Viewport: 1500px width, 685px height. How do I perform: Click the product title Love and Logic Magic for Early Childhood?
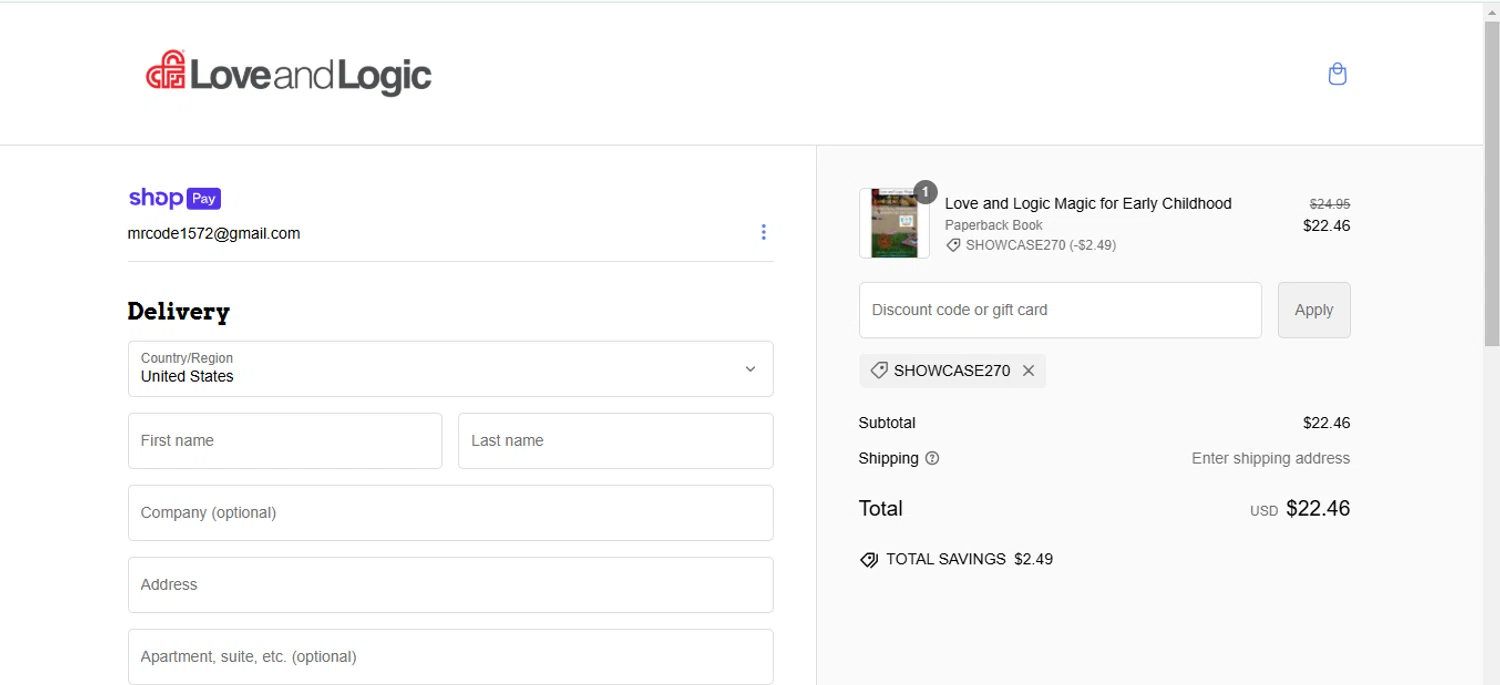(1088, 204)
